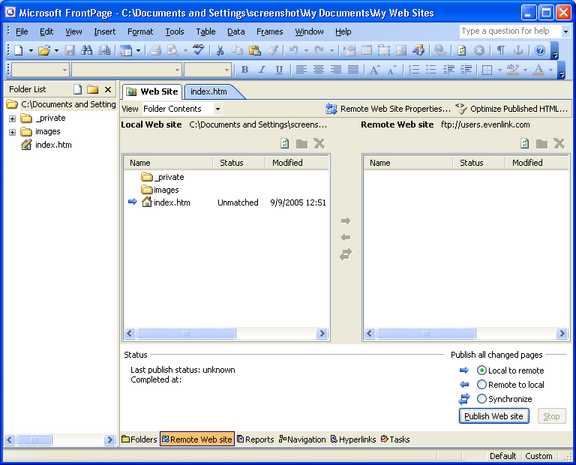Open the Font name dropdown
Viewport: 576px width, 465px height.
click(x=177, y=69)
